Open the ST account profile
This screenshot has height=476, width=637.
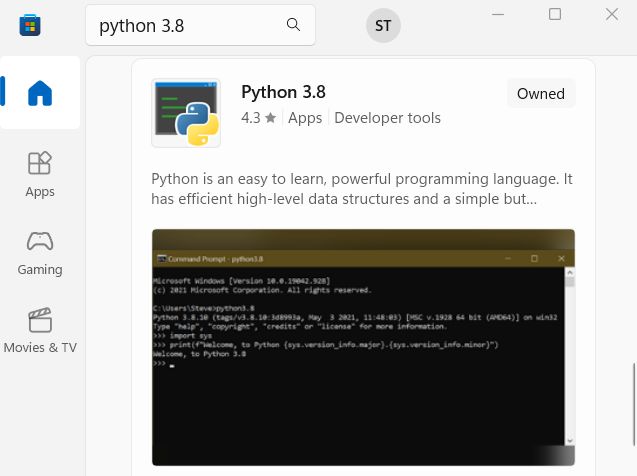tap(383, 25)
